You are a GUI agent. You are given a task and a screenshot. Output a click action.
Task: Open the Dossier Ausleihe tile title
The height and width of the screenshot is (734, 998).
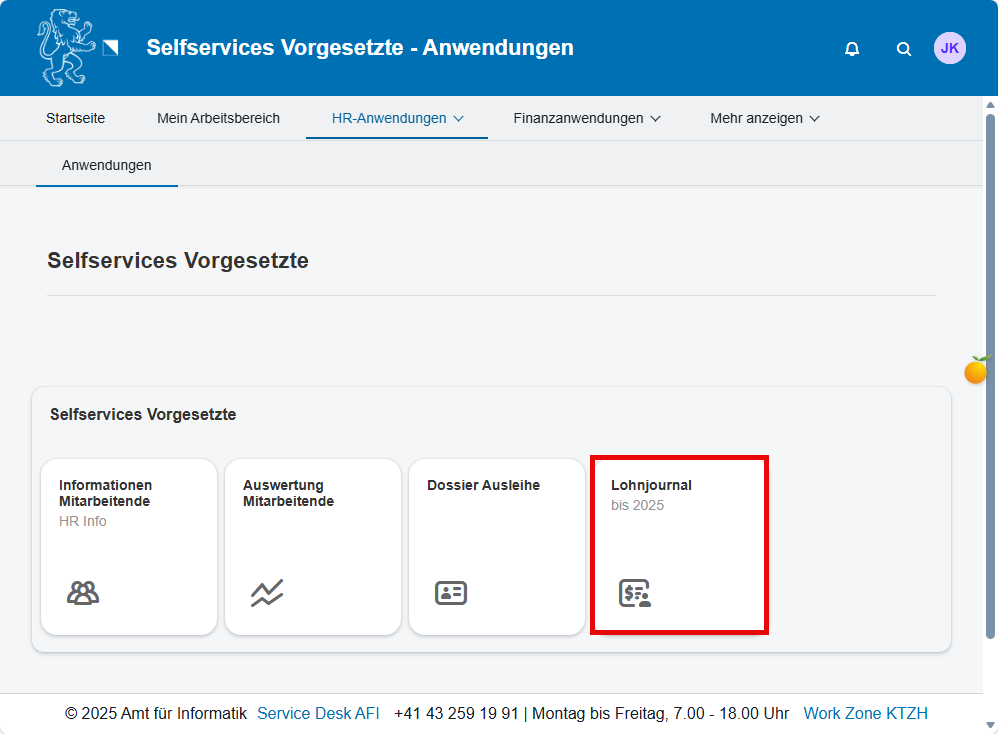[x=483, y=485]
